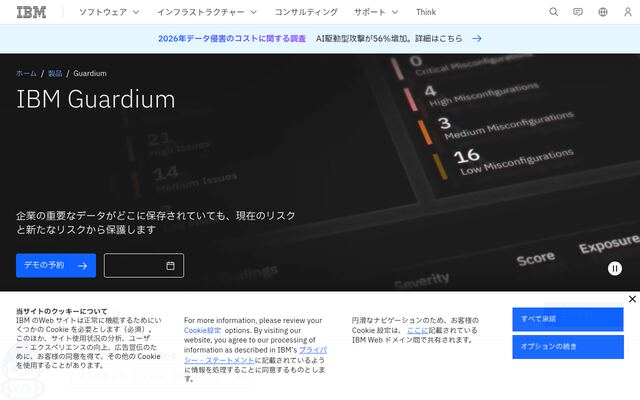The width and height of the screenshot is (640, 400).
Task: Open the globe region selector icon
Action: coord(602,12)
